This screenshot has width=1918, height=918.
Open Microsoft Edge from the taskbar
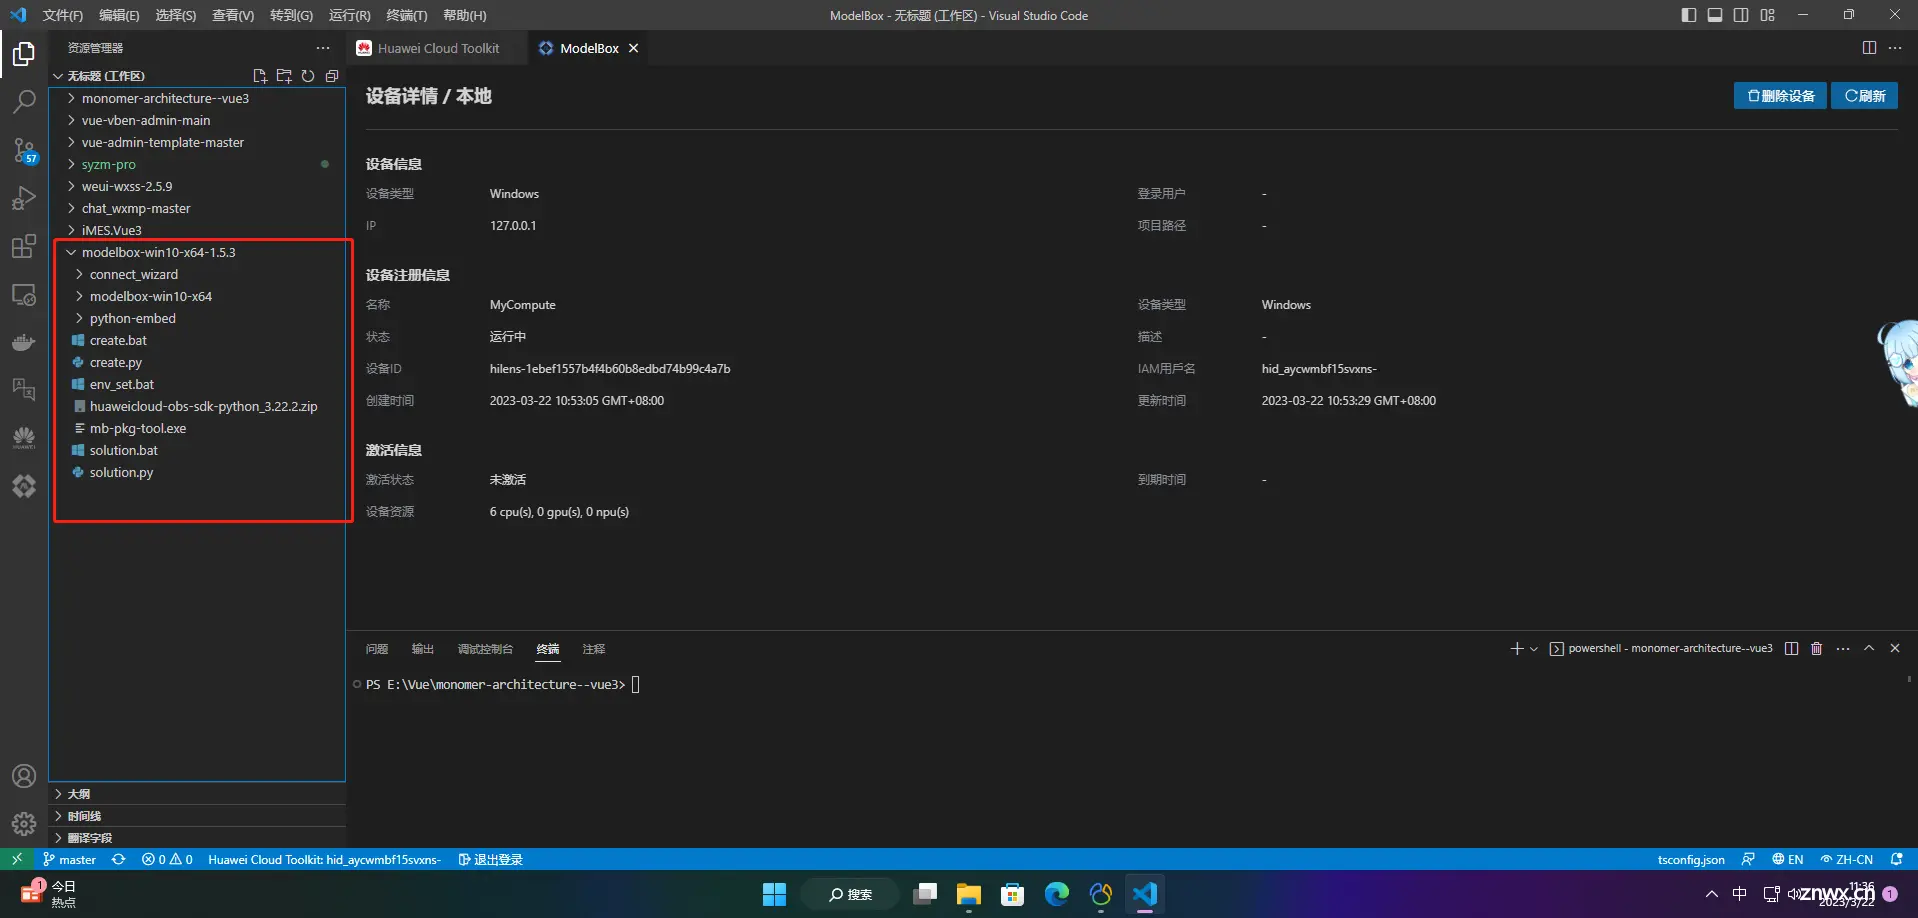[x=1057, y=894]
